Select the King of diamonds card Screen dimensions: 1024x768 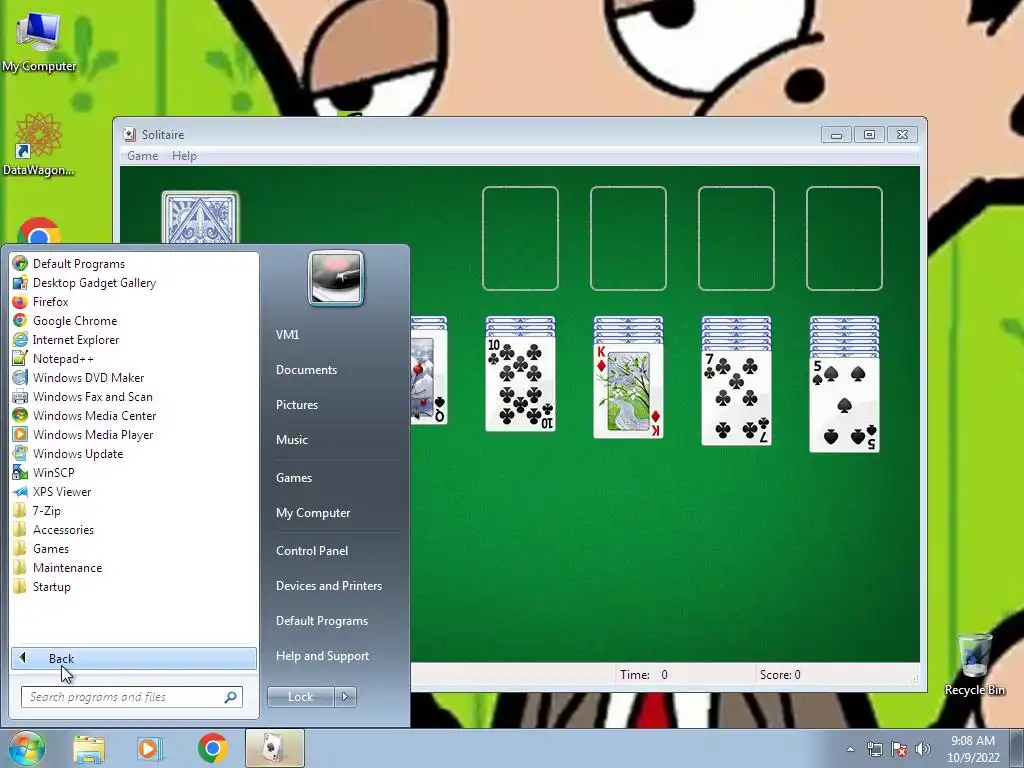pyautogui.click(x=628, y=391)
